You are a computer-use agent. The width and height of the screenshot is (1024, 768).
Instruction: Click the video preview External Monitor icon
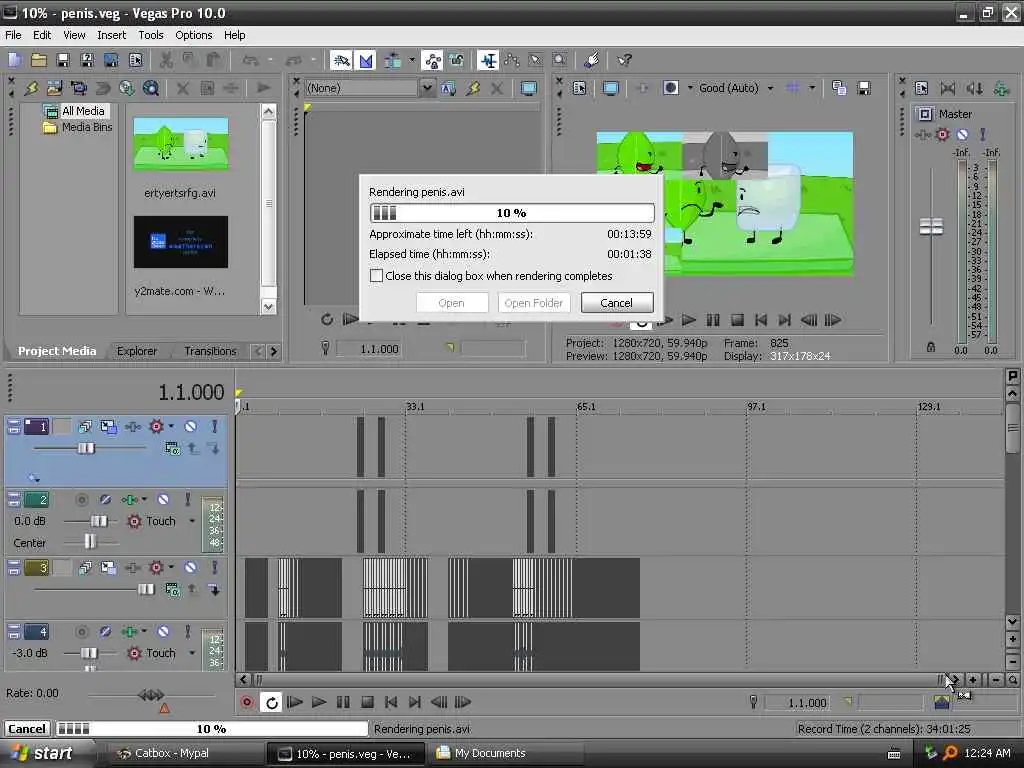tap(610, 88)
